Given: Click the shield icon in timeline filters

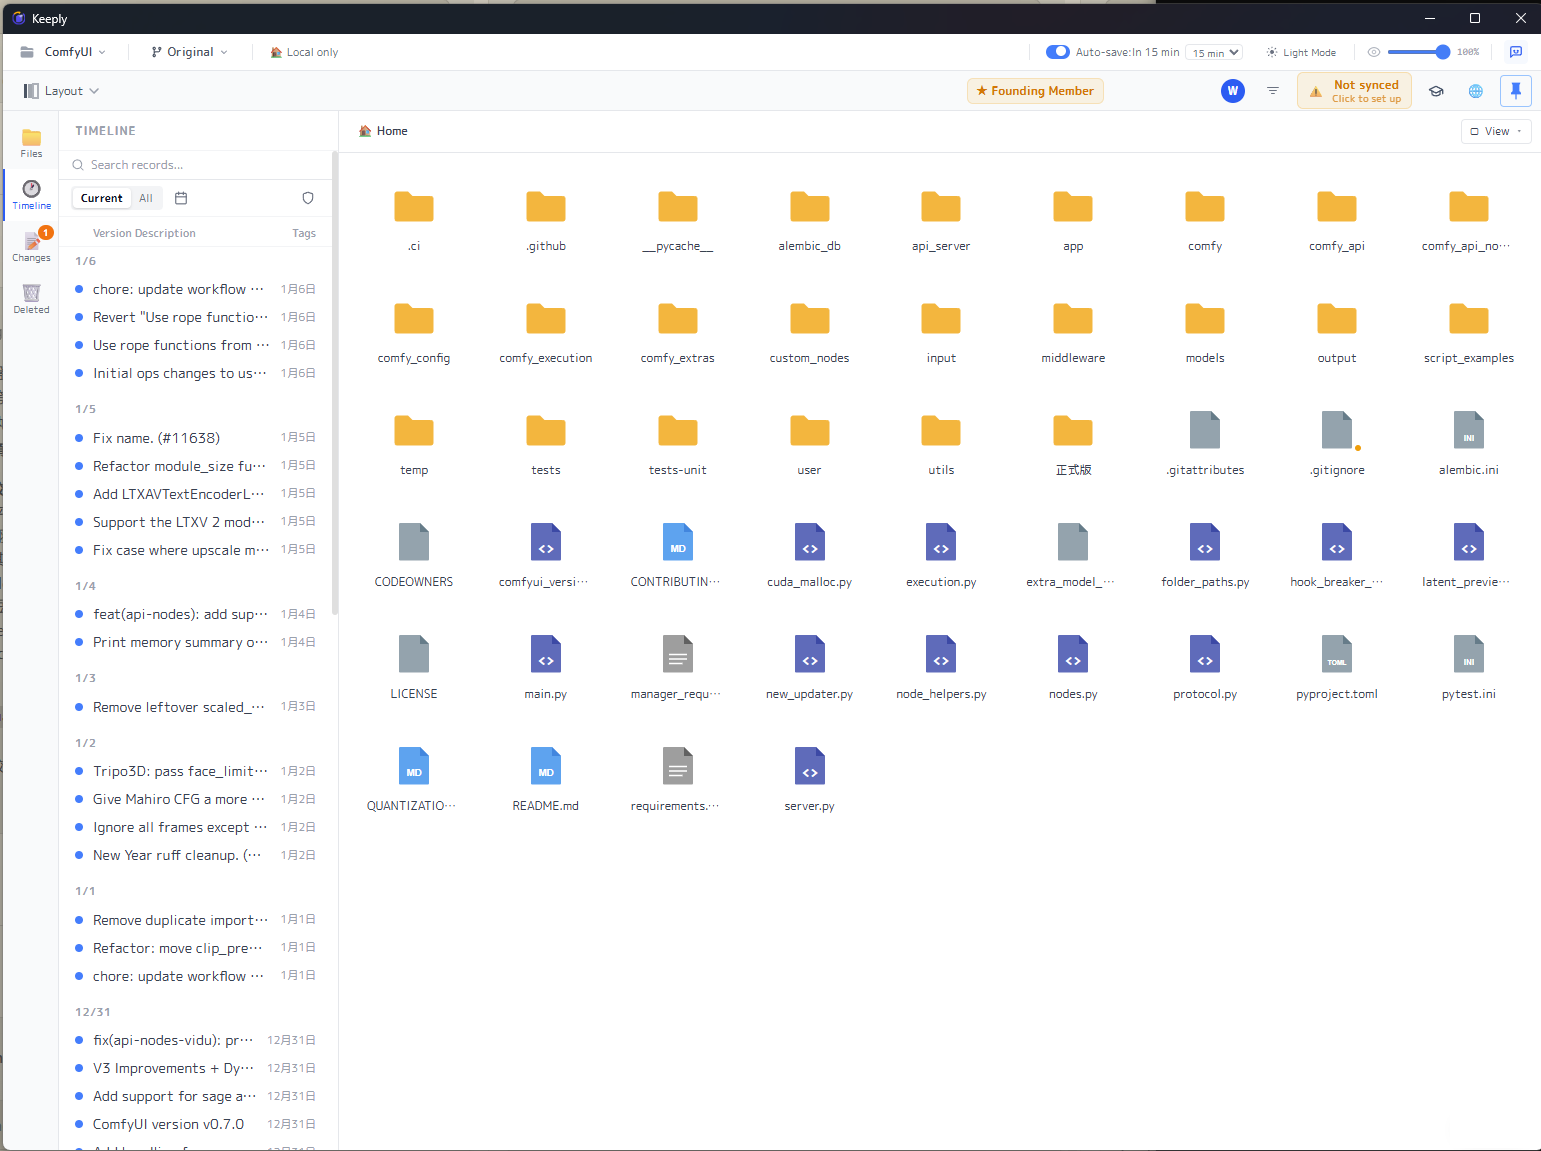Looking at the screenshot, I should point(308,198).
